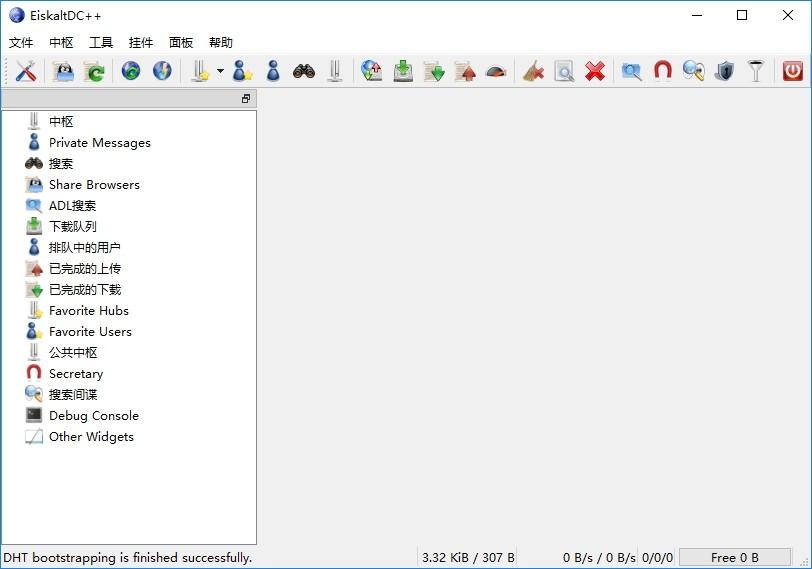This screenshot has height=569, width=812.
Task: Open the 帮助 menu
Action: [x=221, y=42]
